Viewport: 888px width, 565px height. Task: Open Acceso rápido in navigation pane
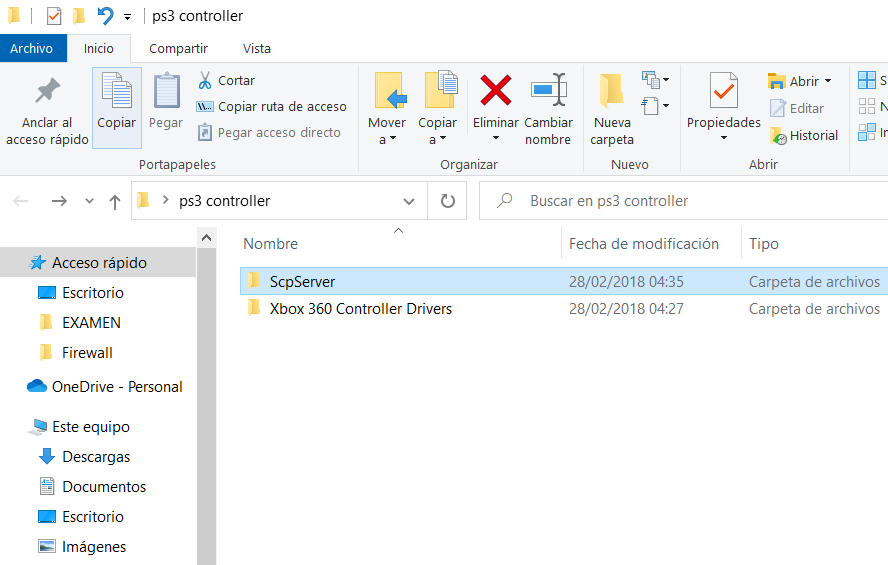[99, 263]
